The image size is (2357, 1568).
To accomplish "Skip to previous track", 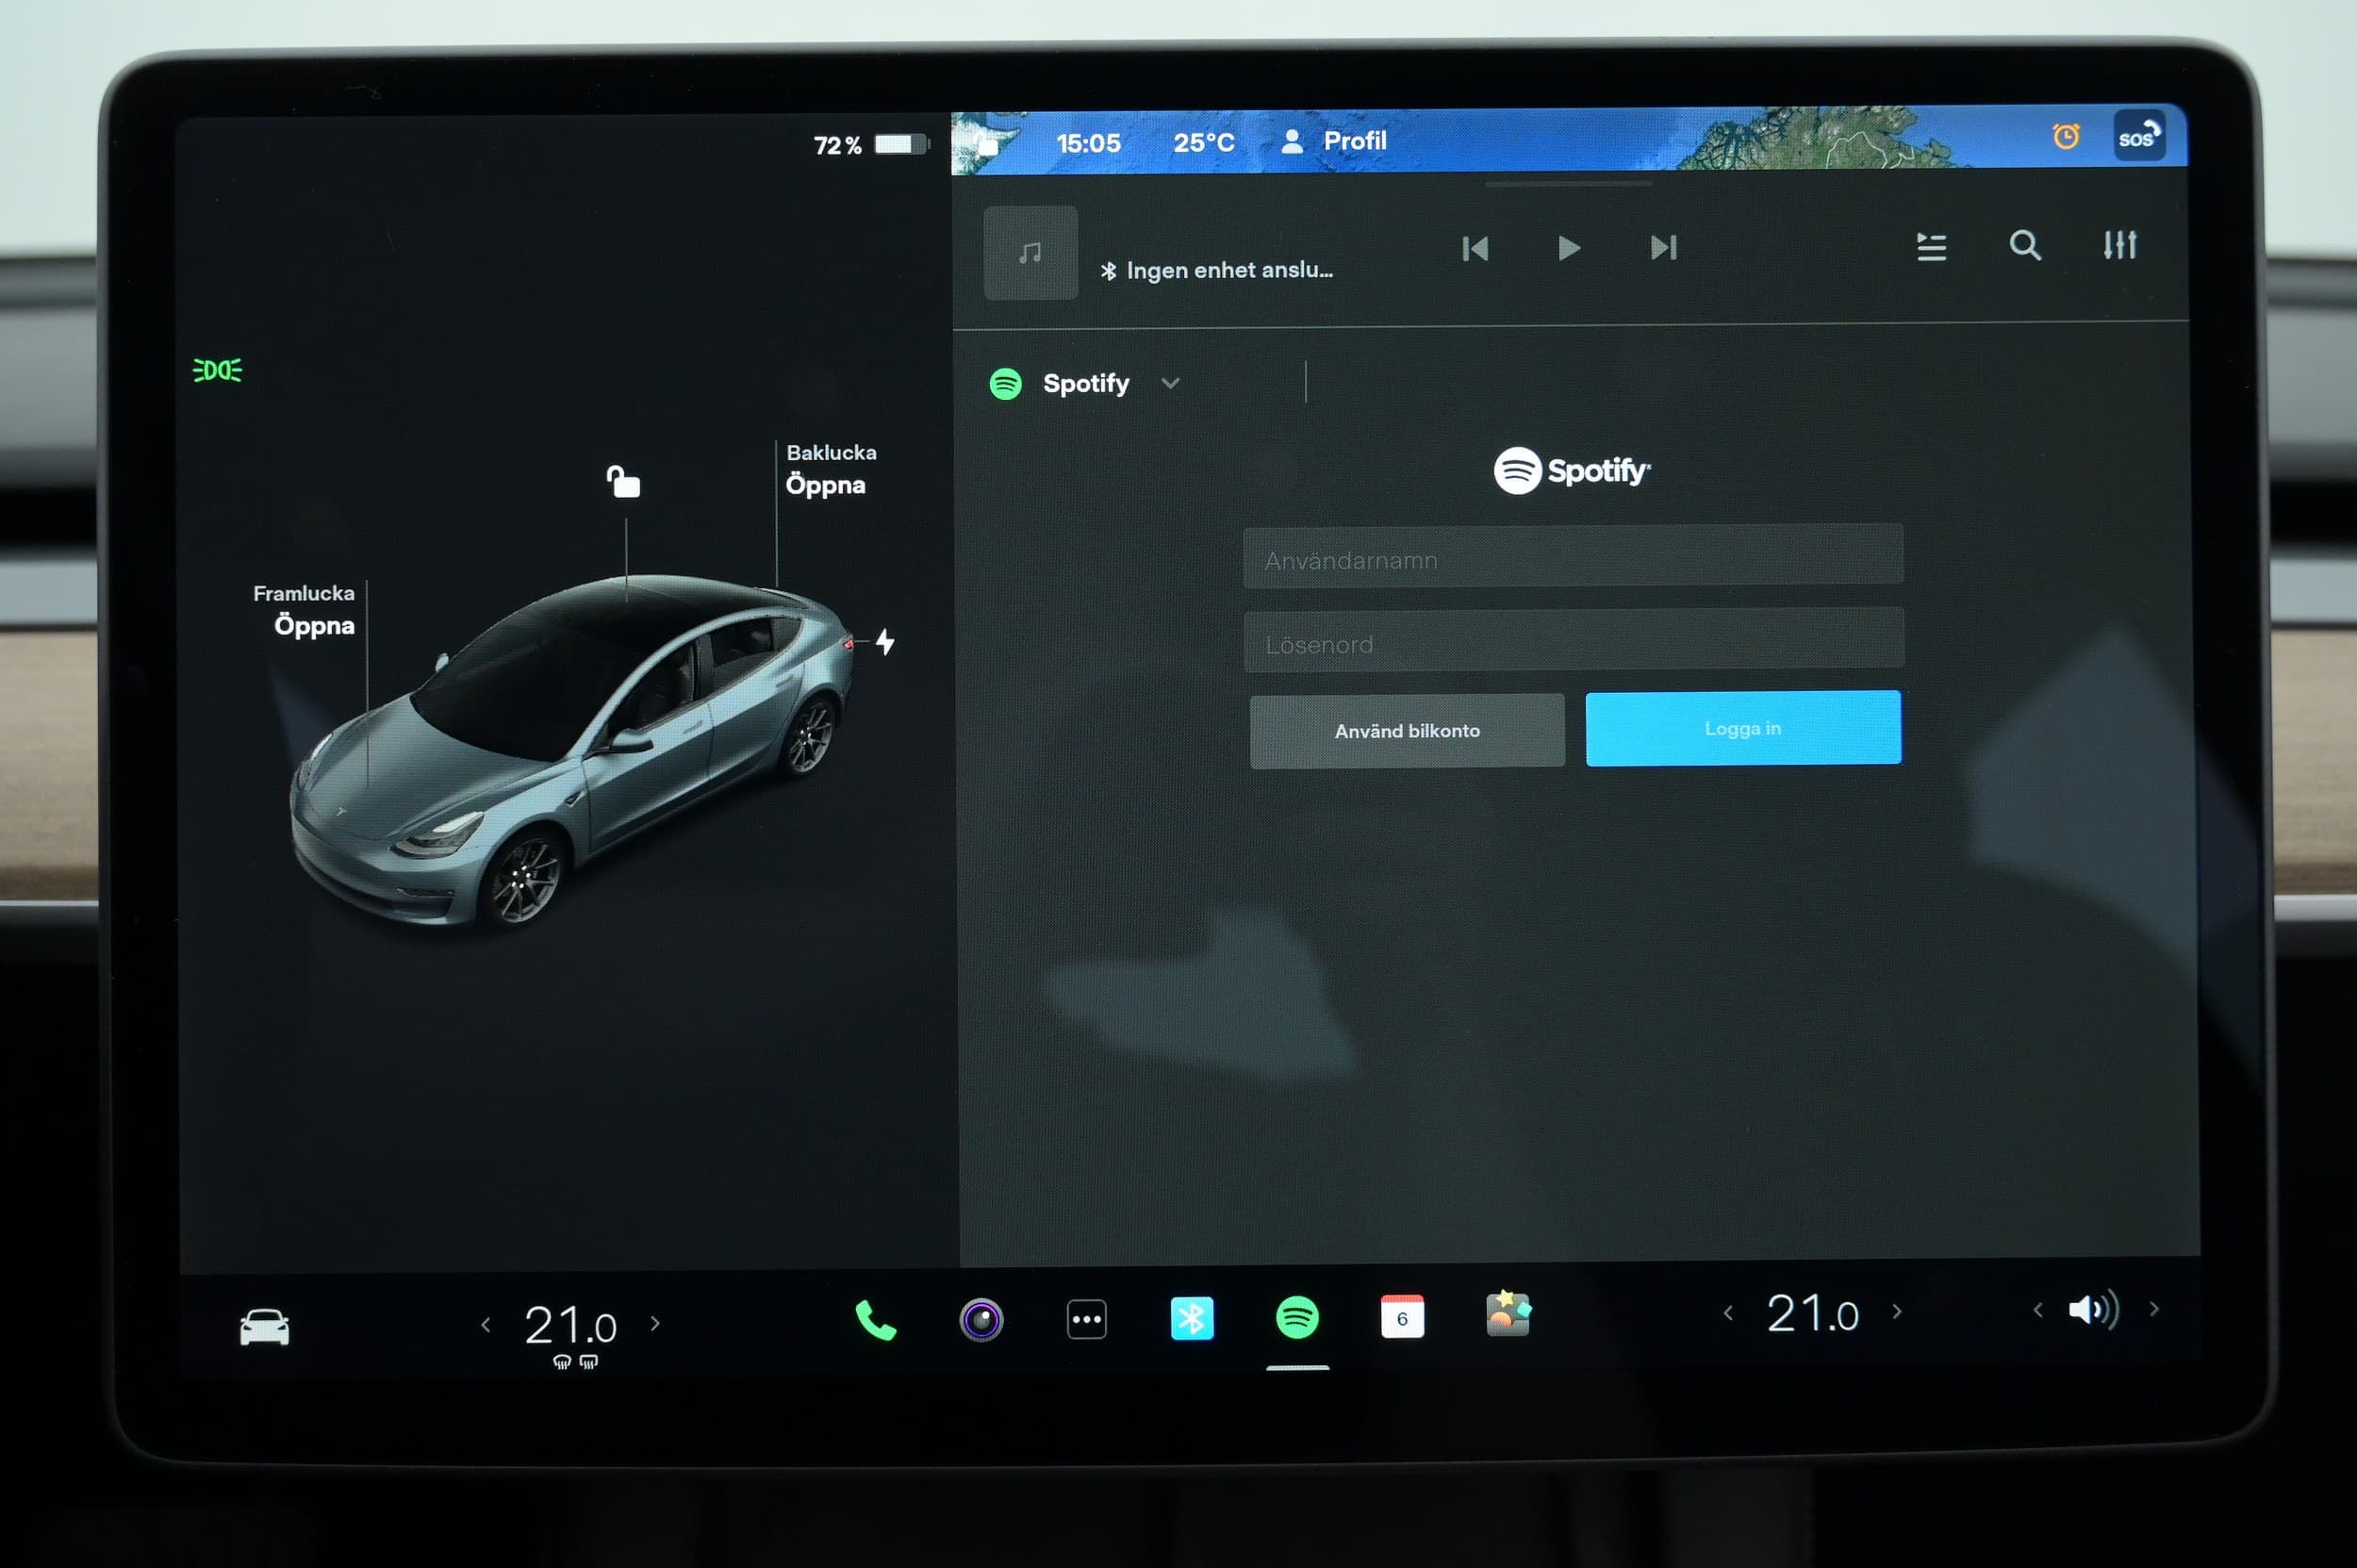I will [x=1475, y=248].
